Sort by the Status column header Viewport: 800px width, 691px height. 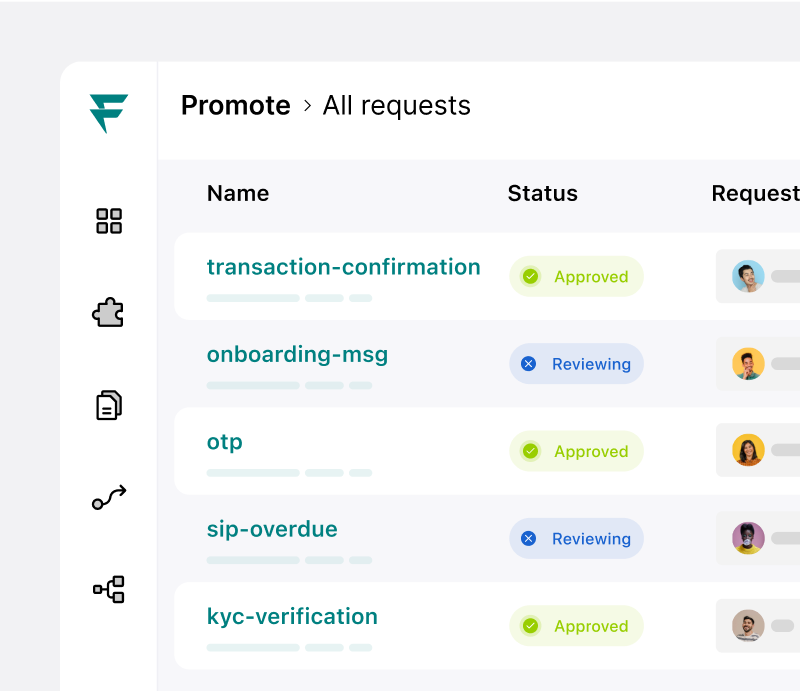pyautogui.click(x=542, y=193)
